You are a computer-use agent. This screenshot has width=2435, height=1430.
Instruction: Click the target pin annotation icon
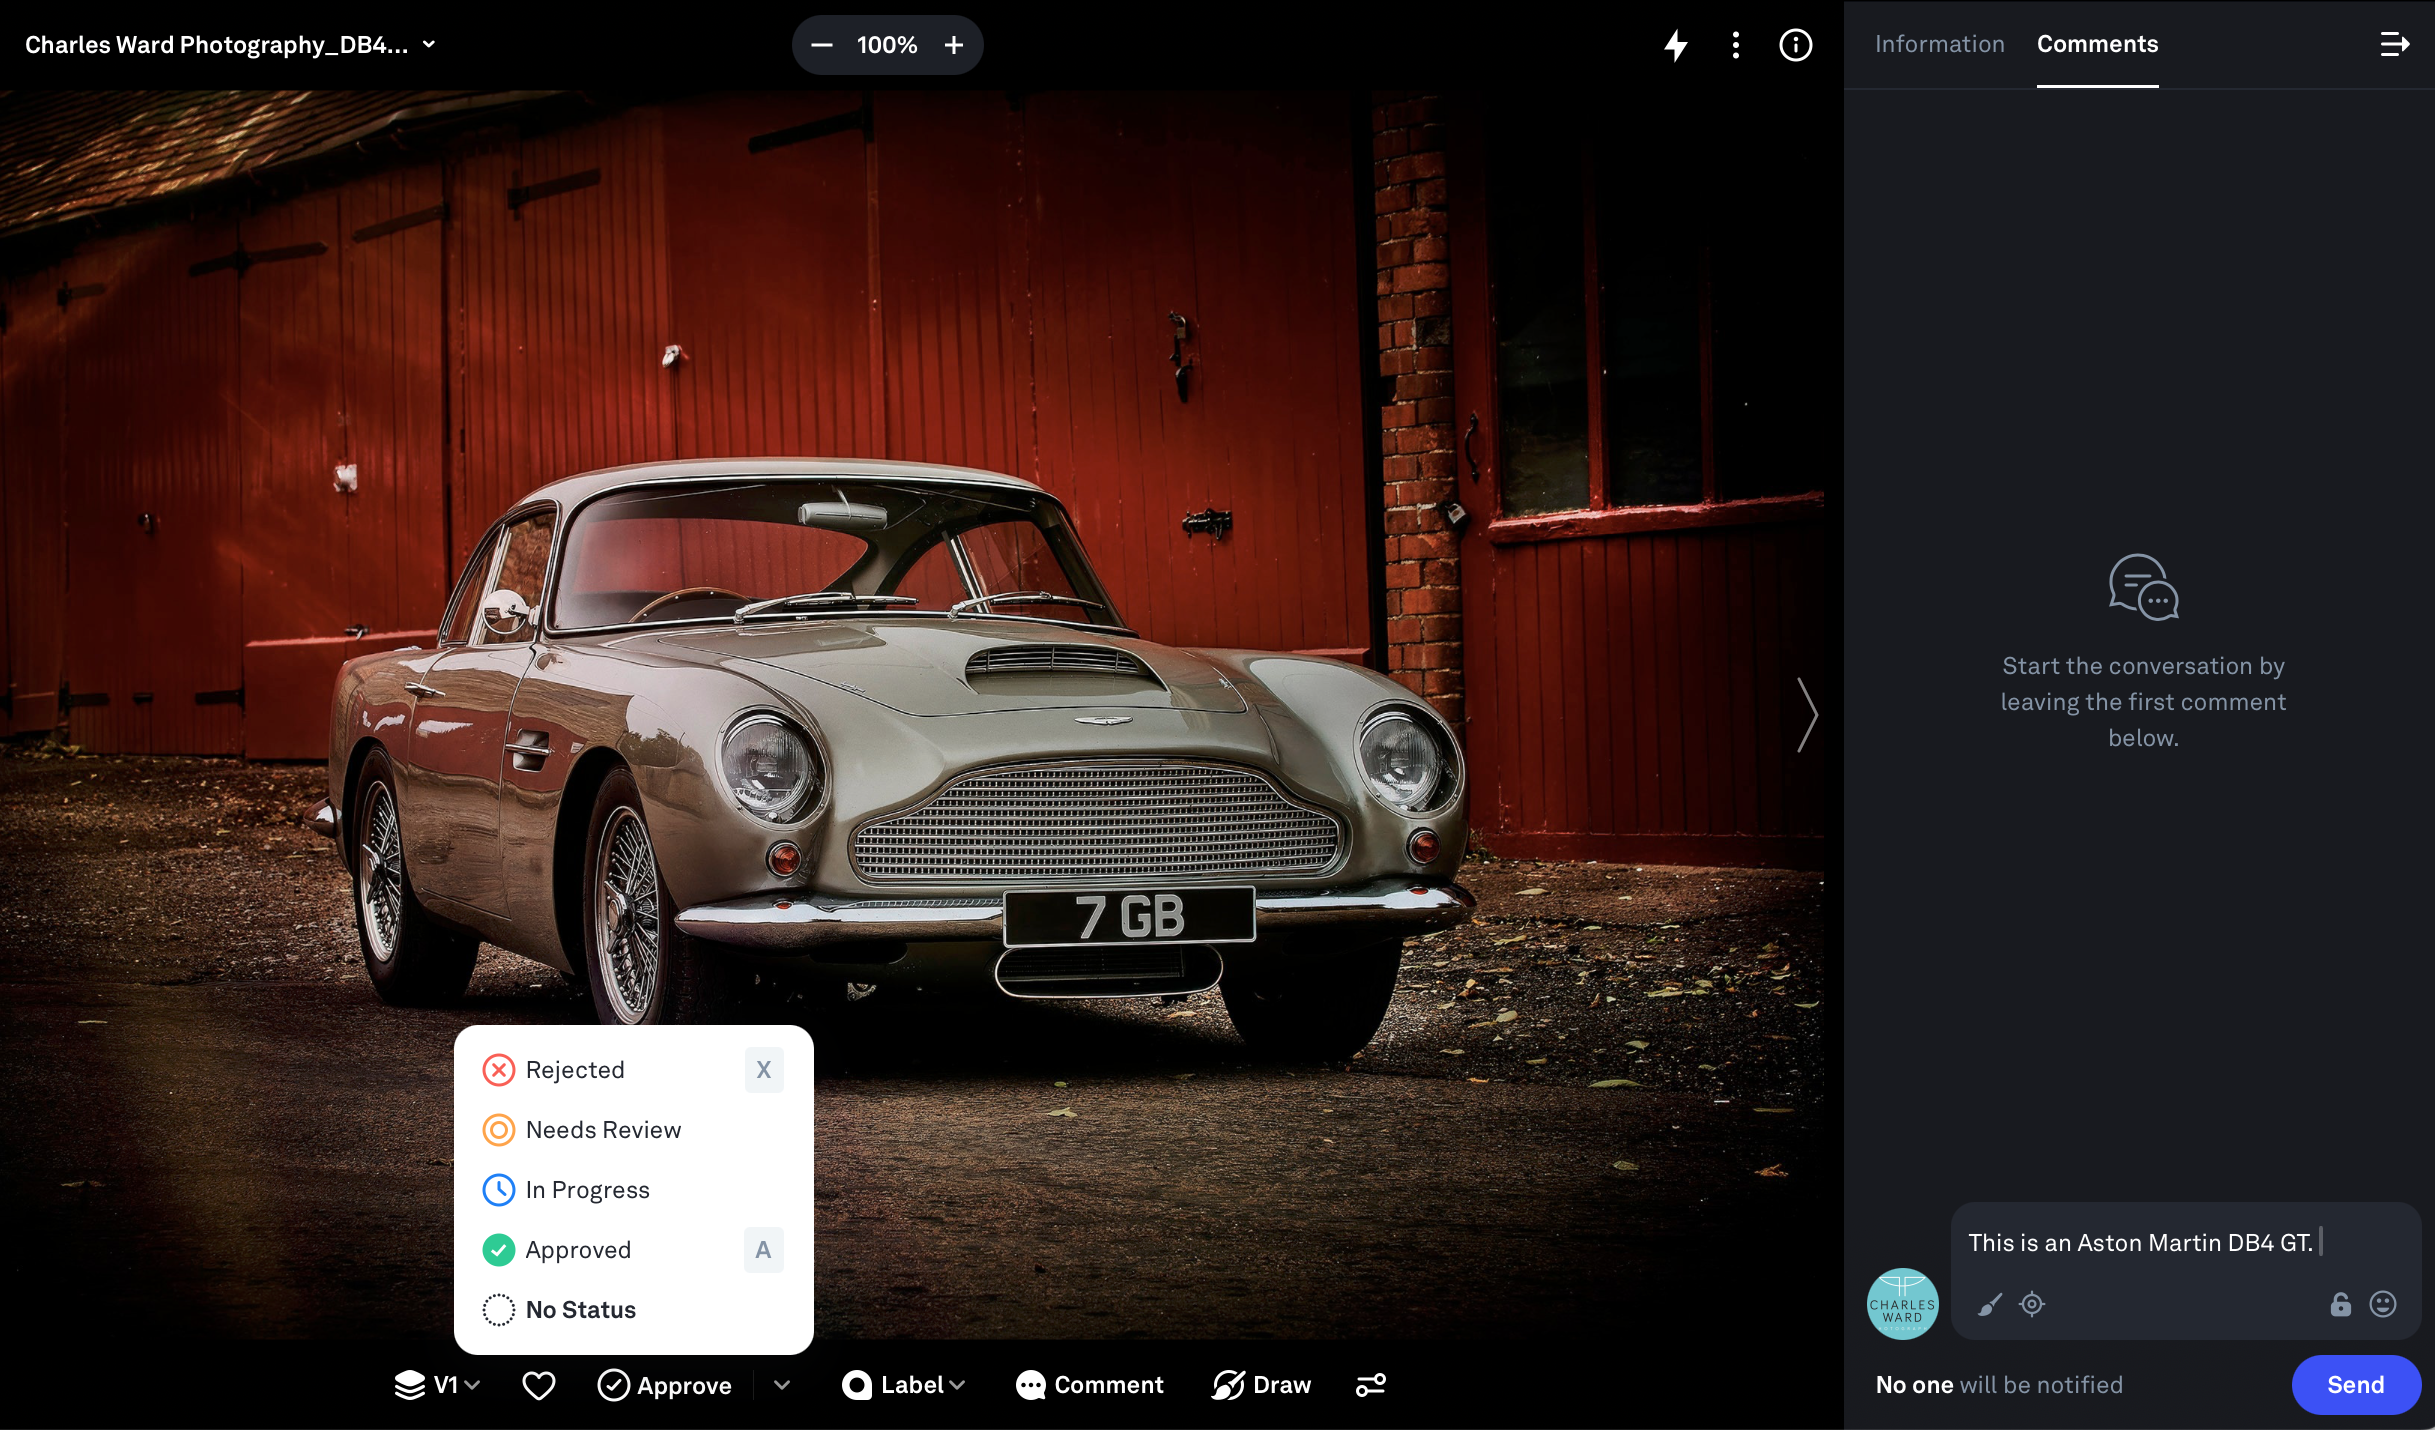(2032, 1304)
